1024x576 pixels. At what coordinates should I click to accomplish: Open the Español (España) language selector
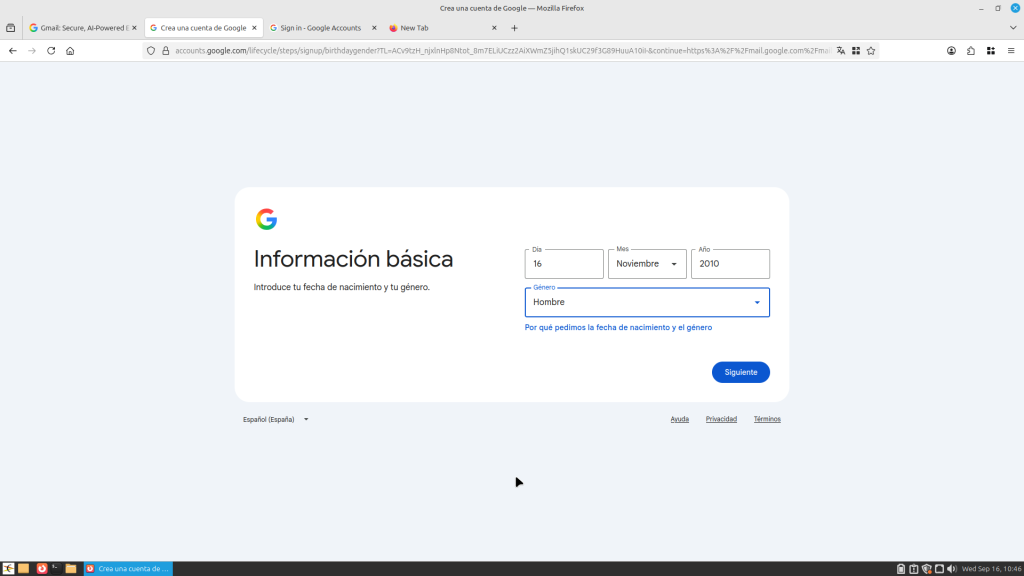coord(276,419)
